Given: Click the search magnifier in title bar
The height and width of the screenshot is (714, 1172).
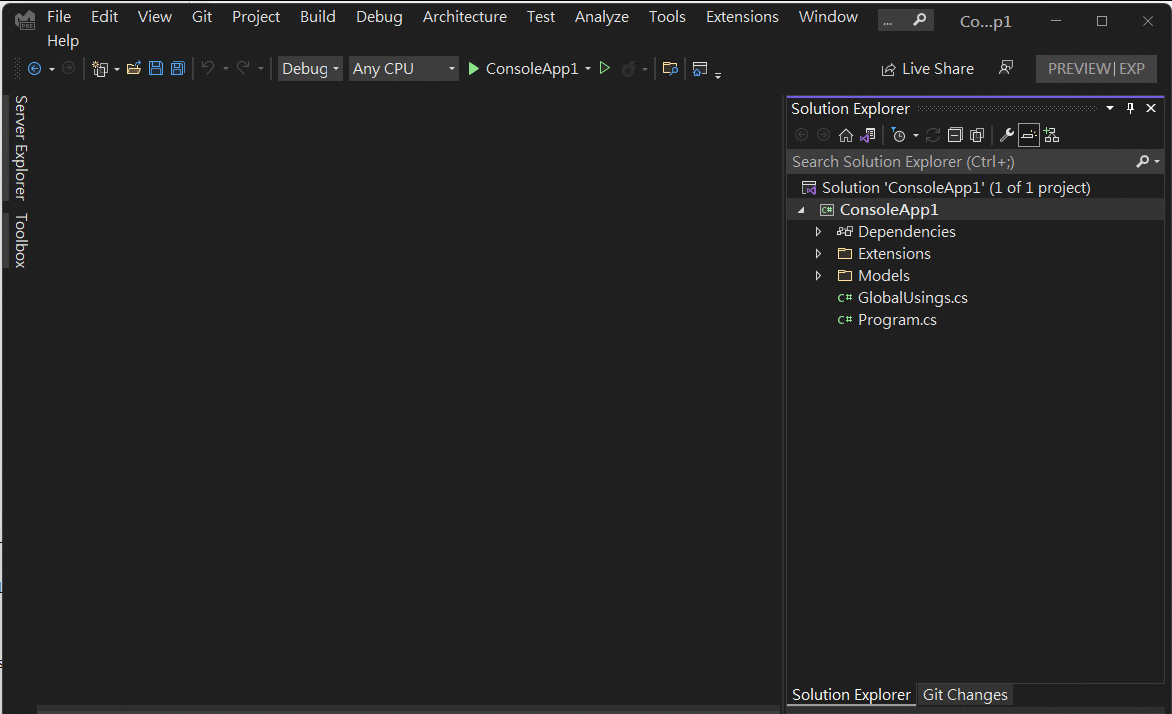Looking at the screenshot, I should pos(919,20).
